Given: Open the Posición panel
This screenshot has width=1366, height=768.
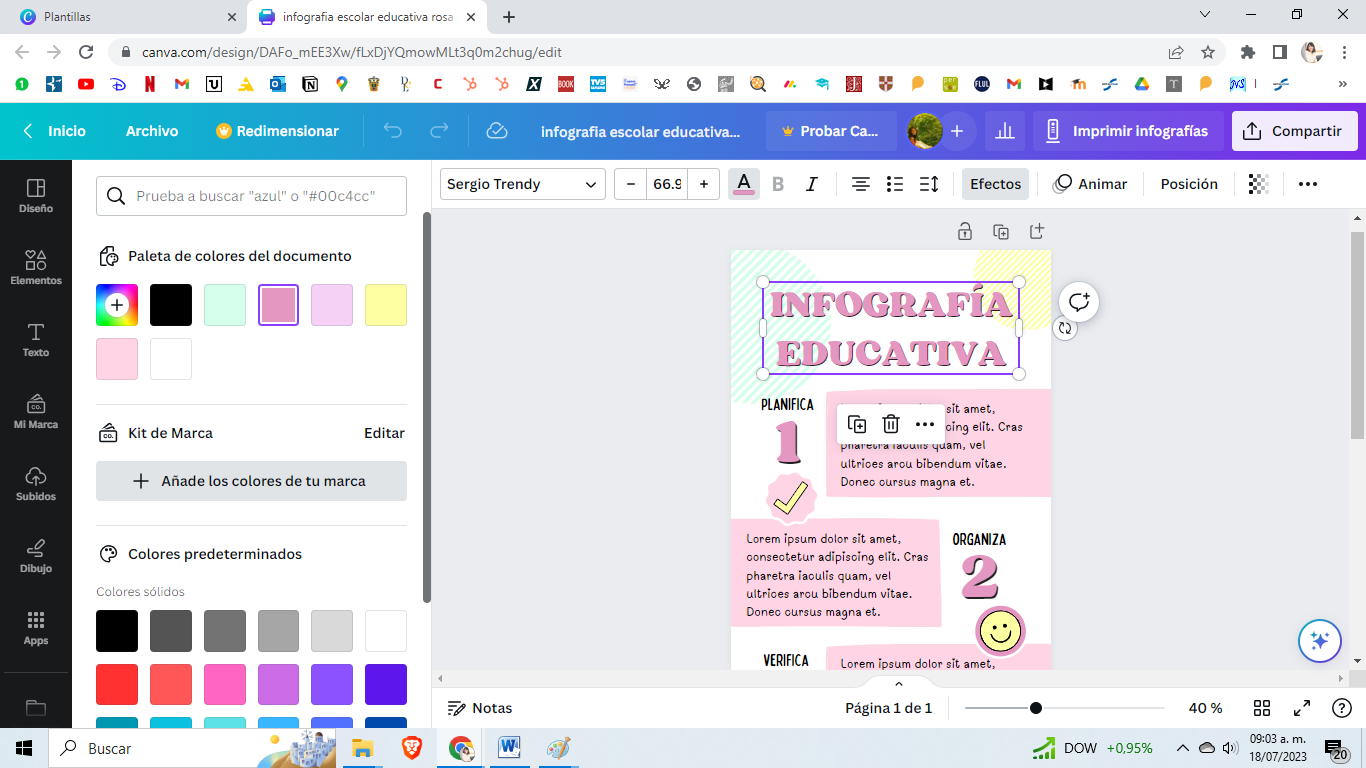Looking at the screenshot, I should coord(1189,184).
